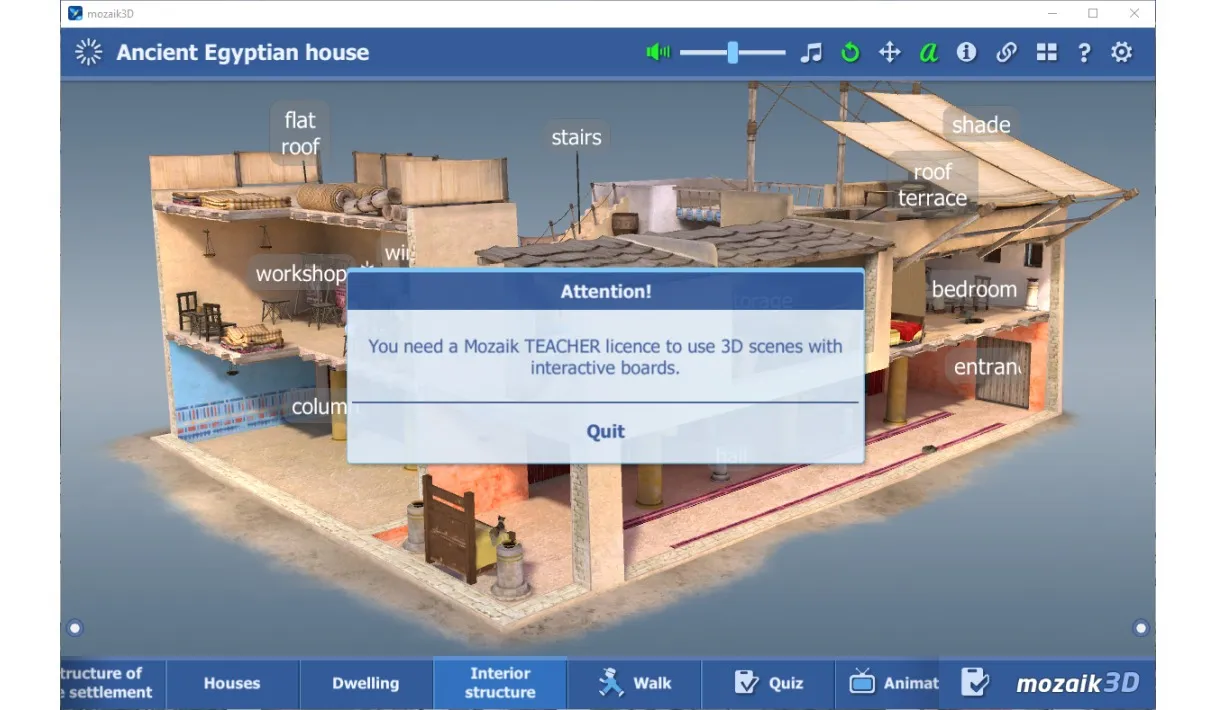The height and width of the screenshot is (710, 1216).
Task: Click the checklist icon beside mozaik3D logo
Action: point(974,683)
